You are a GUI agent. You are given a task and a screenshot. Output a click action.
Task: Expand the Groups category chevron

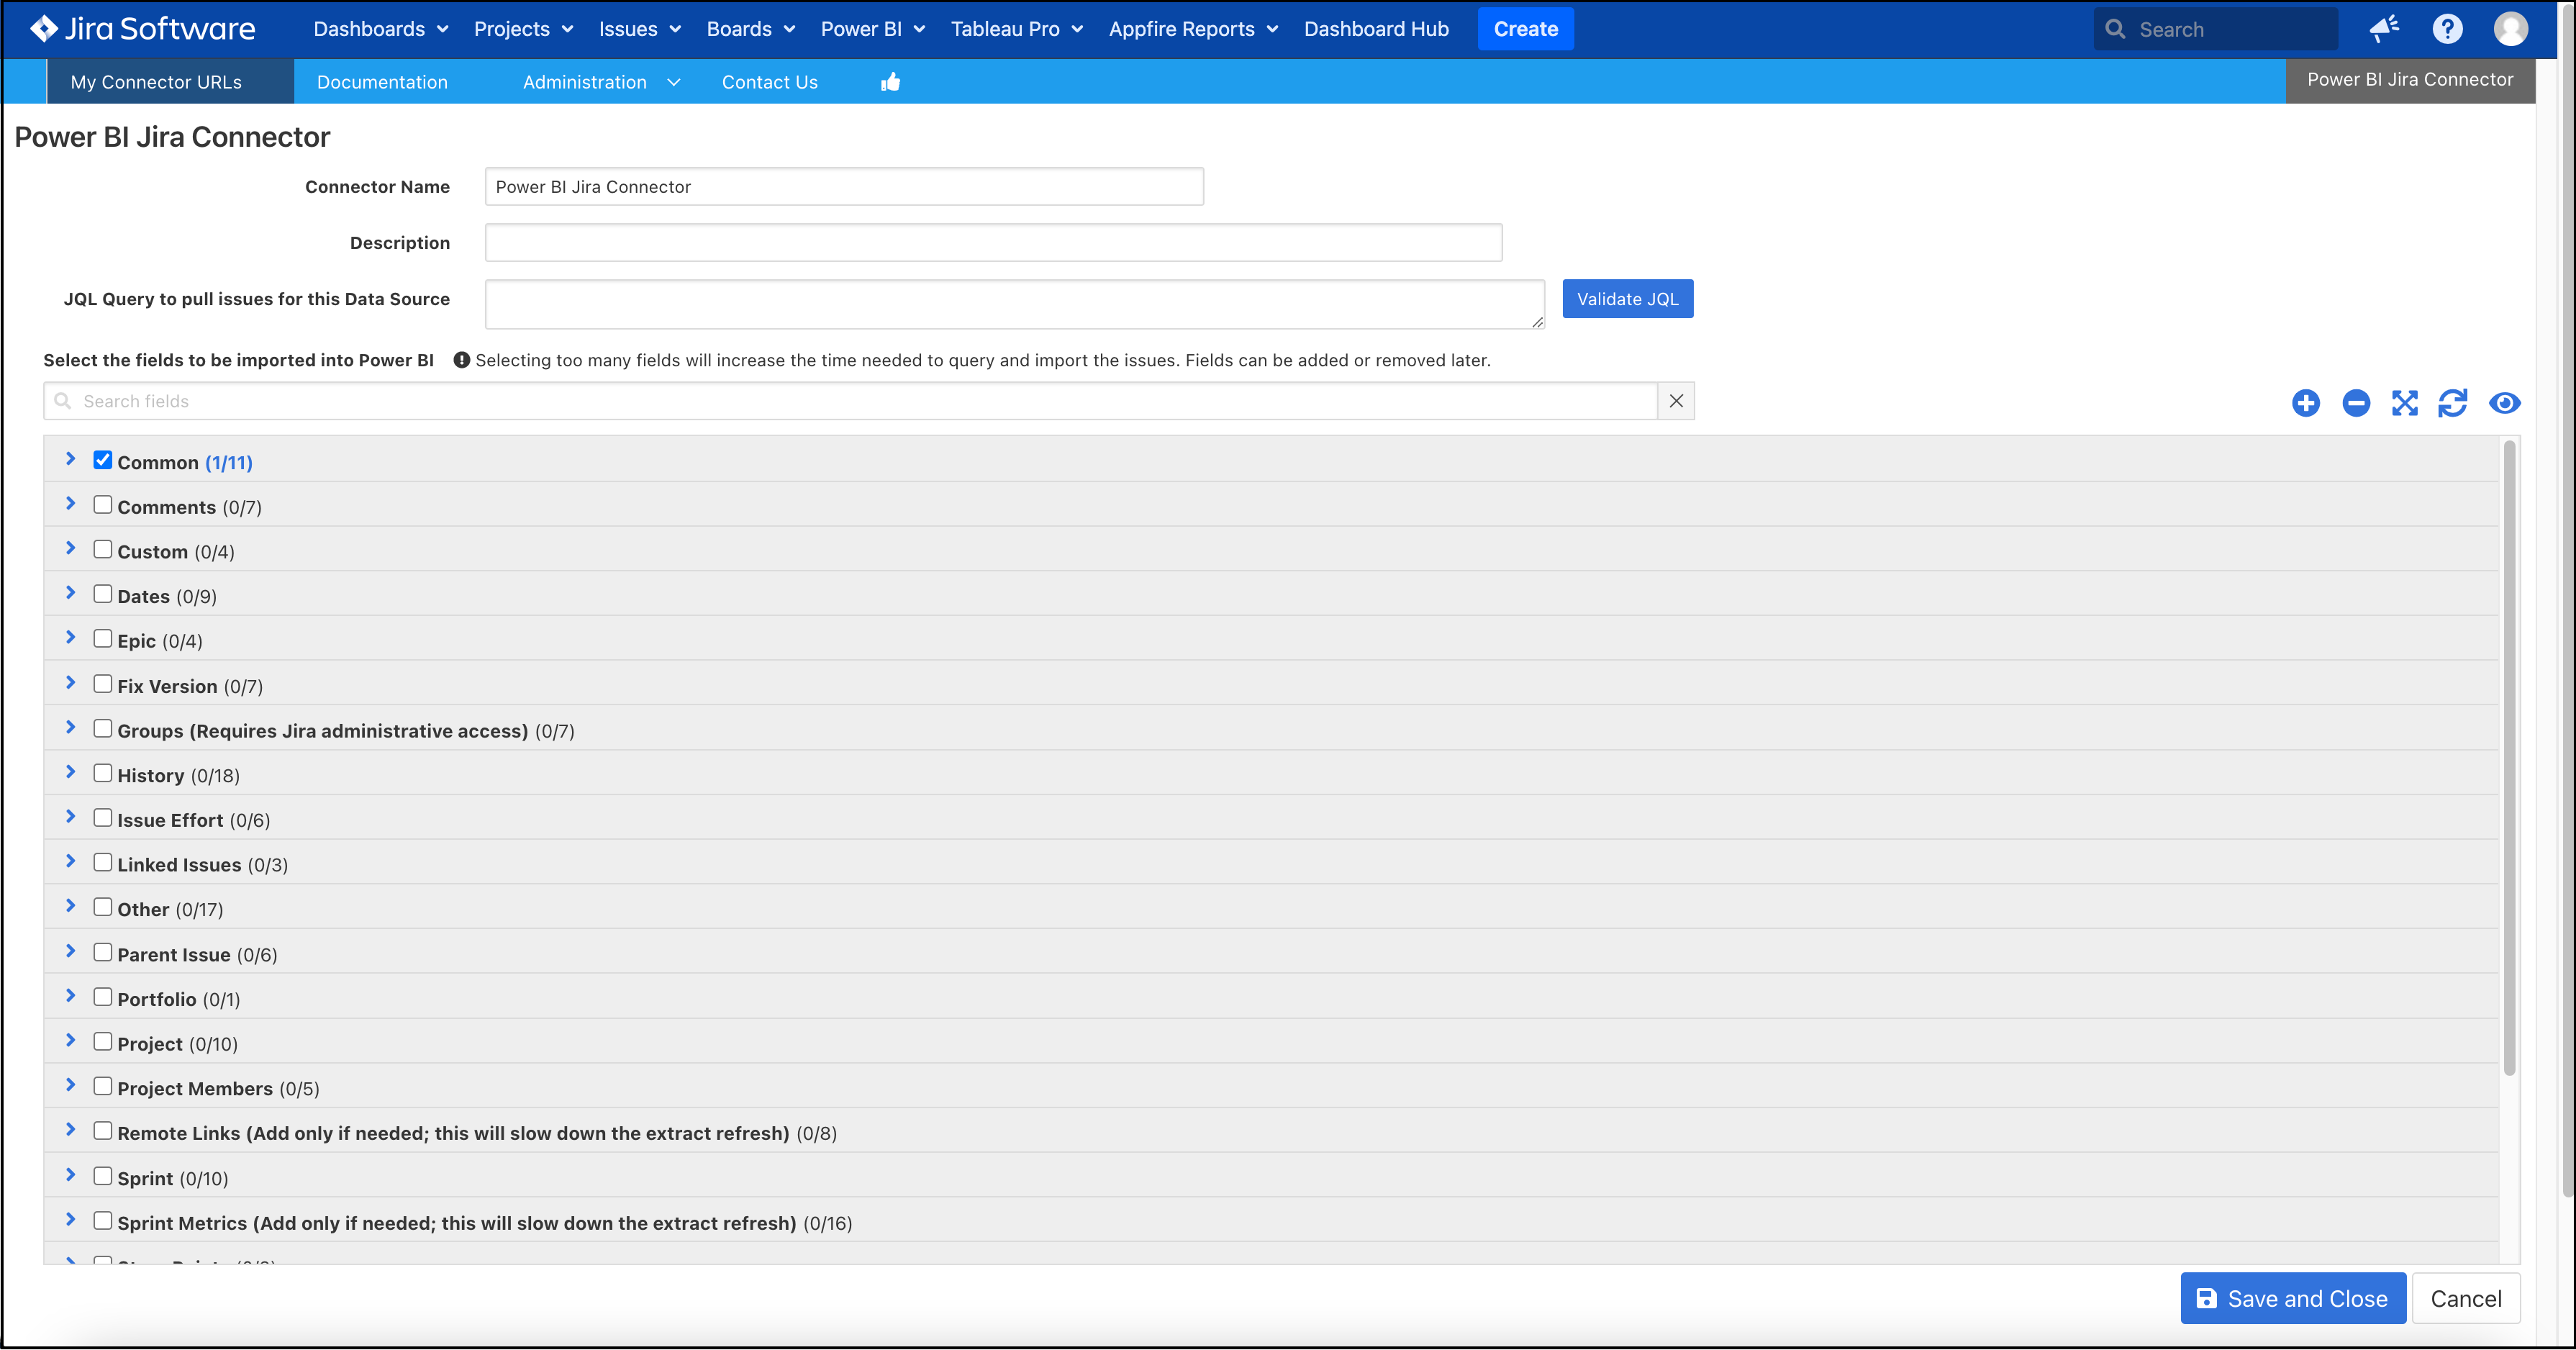point(70,727)
